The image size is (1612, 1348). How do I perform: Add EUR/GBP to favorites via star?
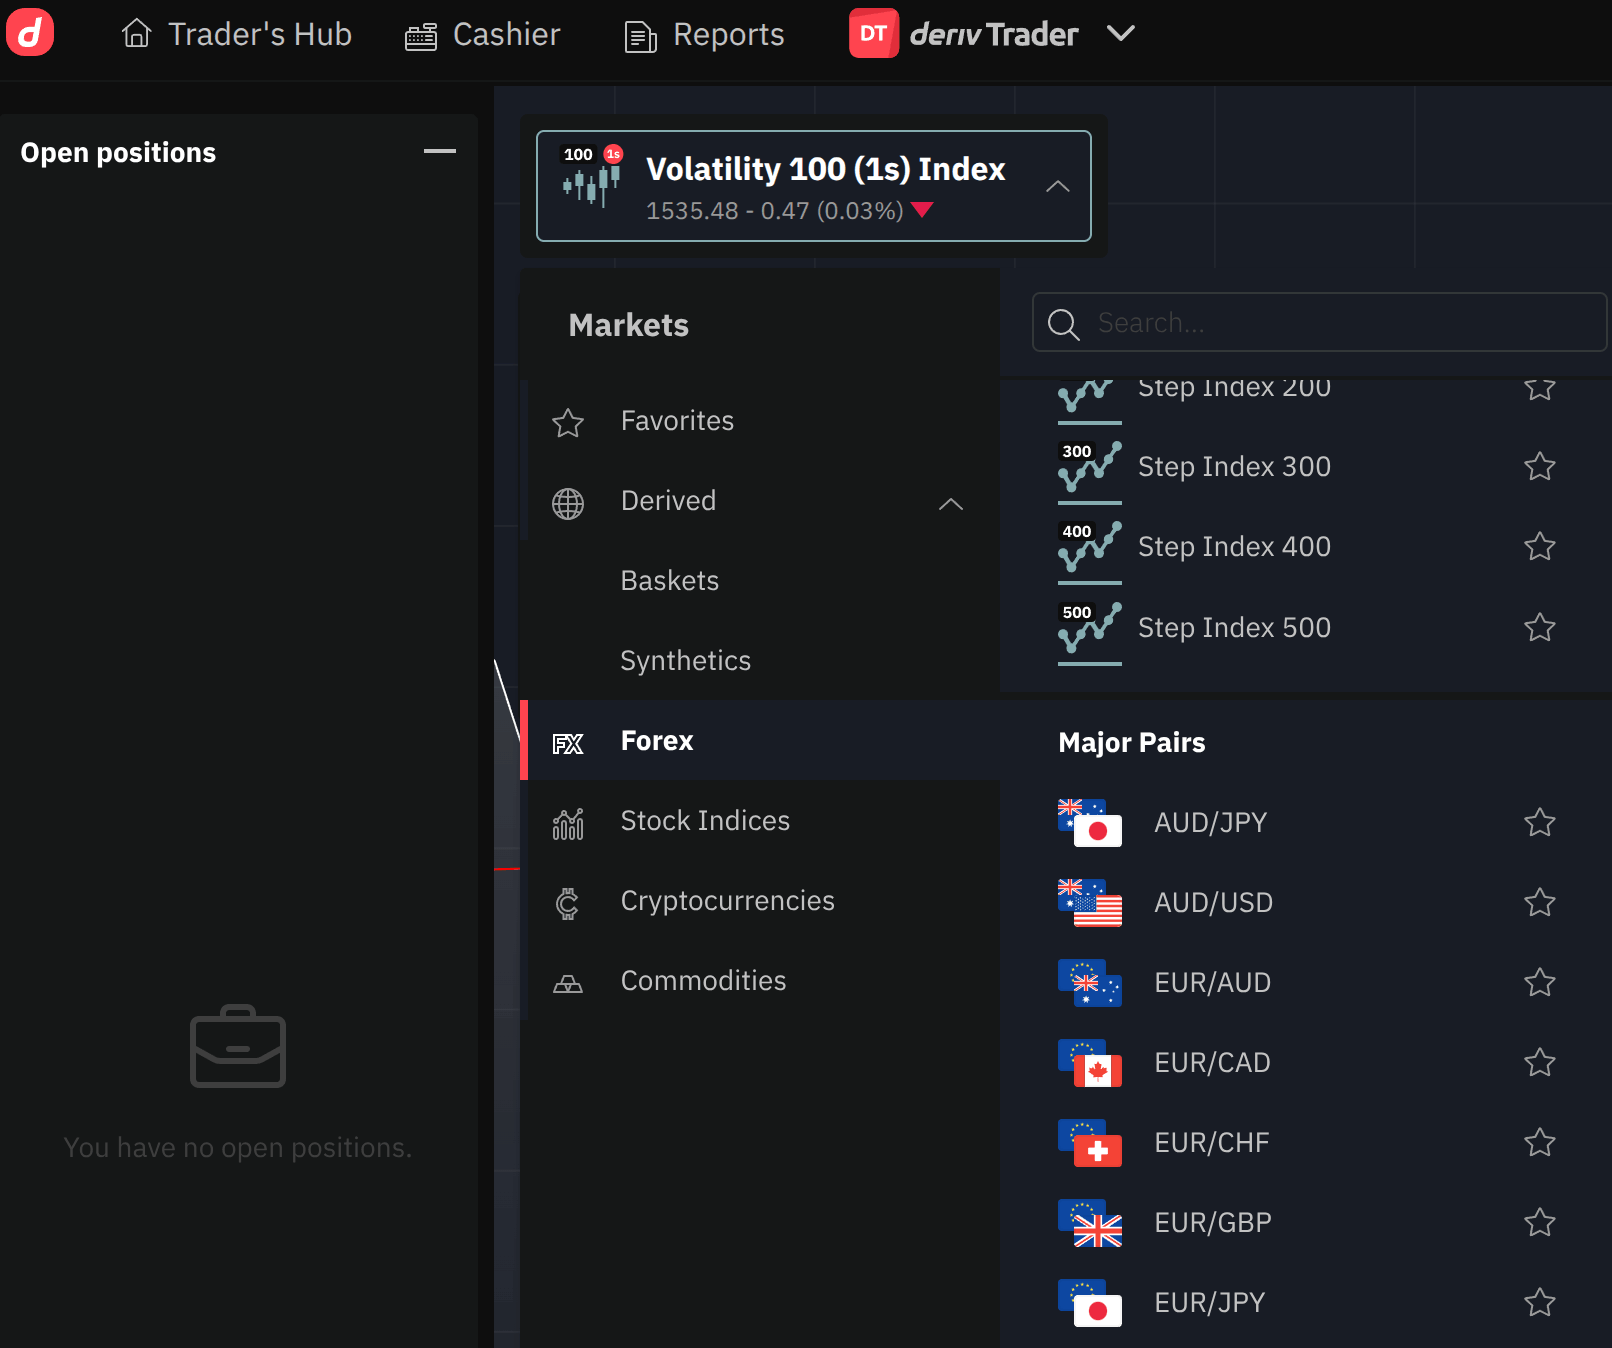(1539, 1223)
